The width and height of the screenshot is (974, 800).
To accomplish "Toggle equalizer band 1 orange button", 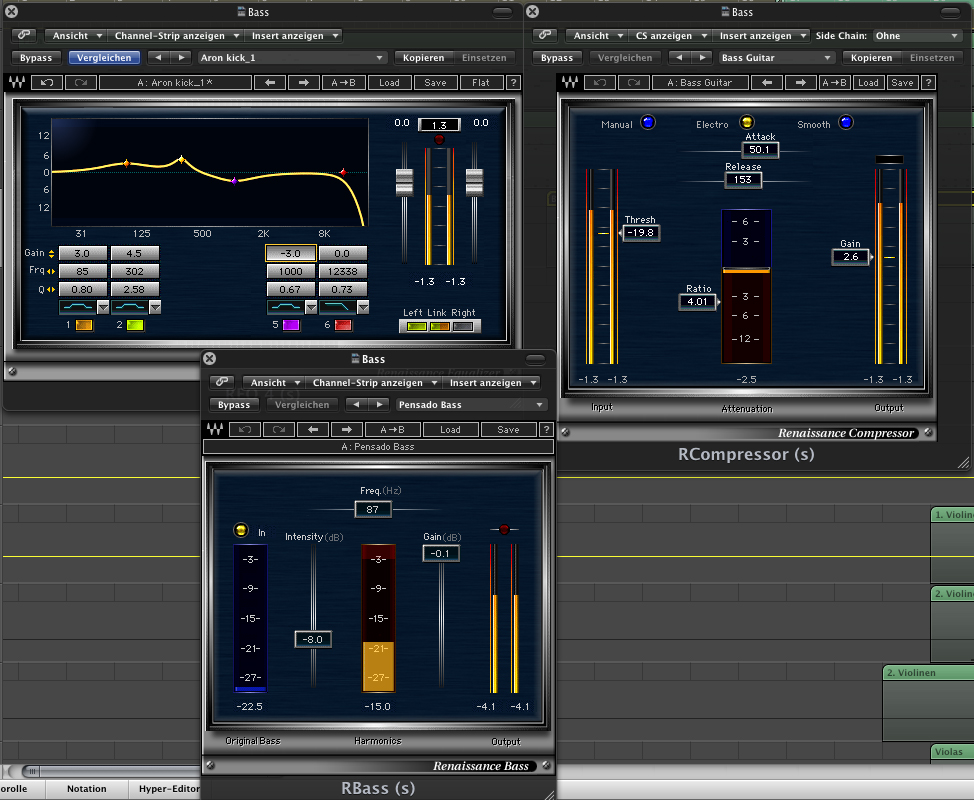I will 84,325.
